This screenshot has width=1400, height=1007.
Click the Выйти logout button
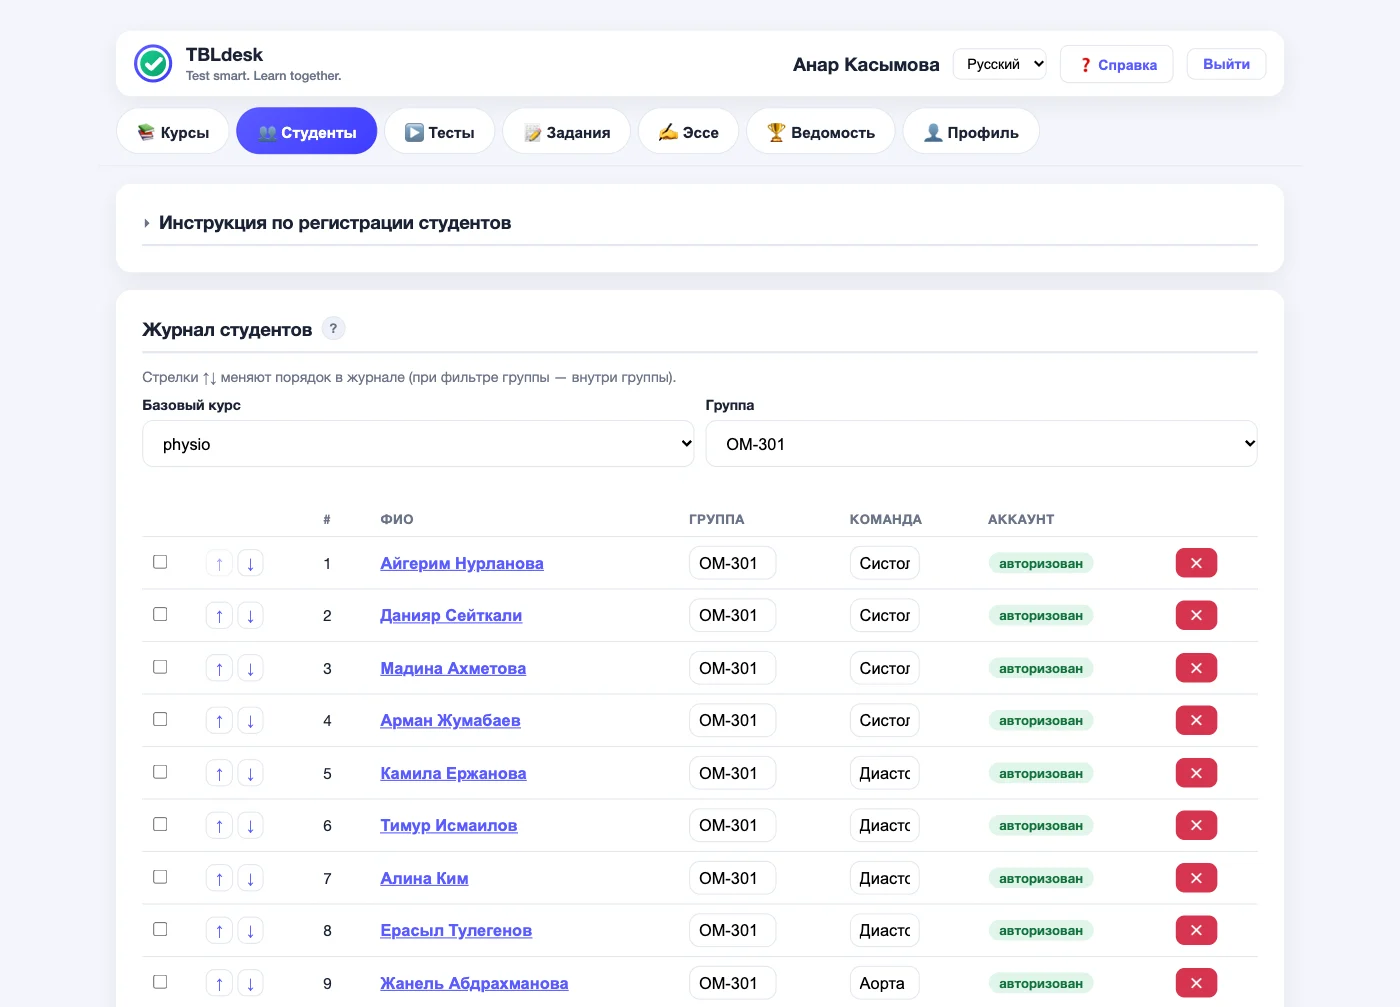1226,64
